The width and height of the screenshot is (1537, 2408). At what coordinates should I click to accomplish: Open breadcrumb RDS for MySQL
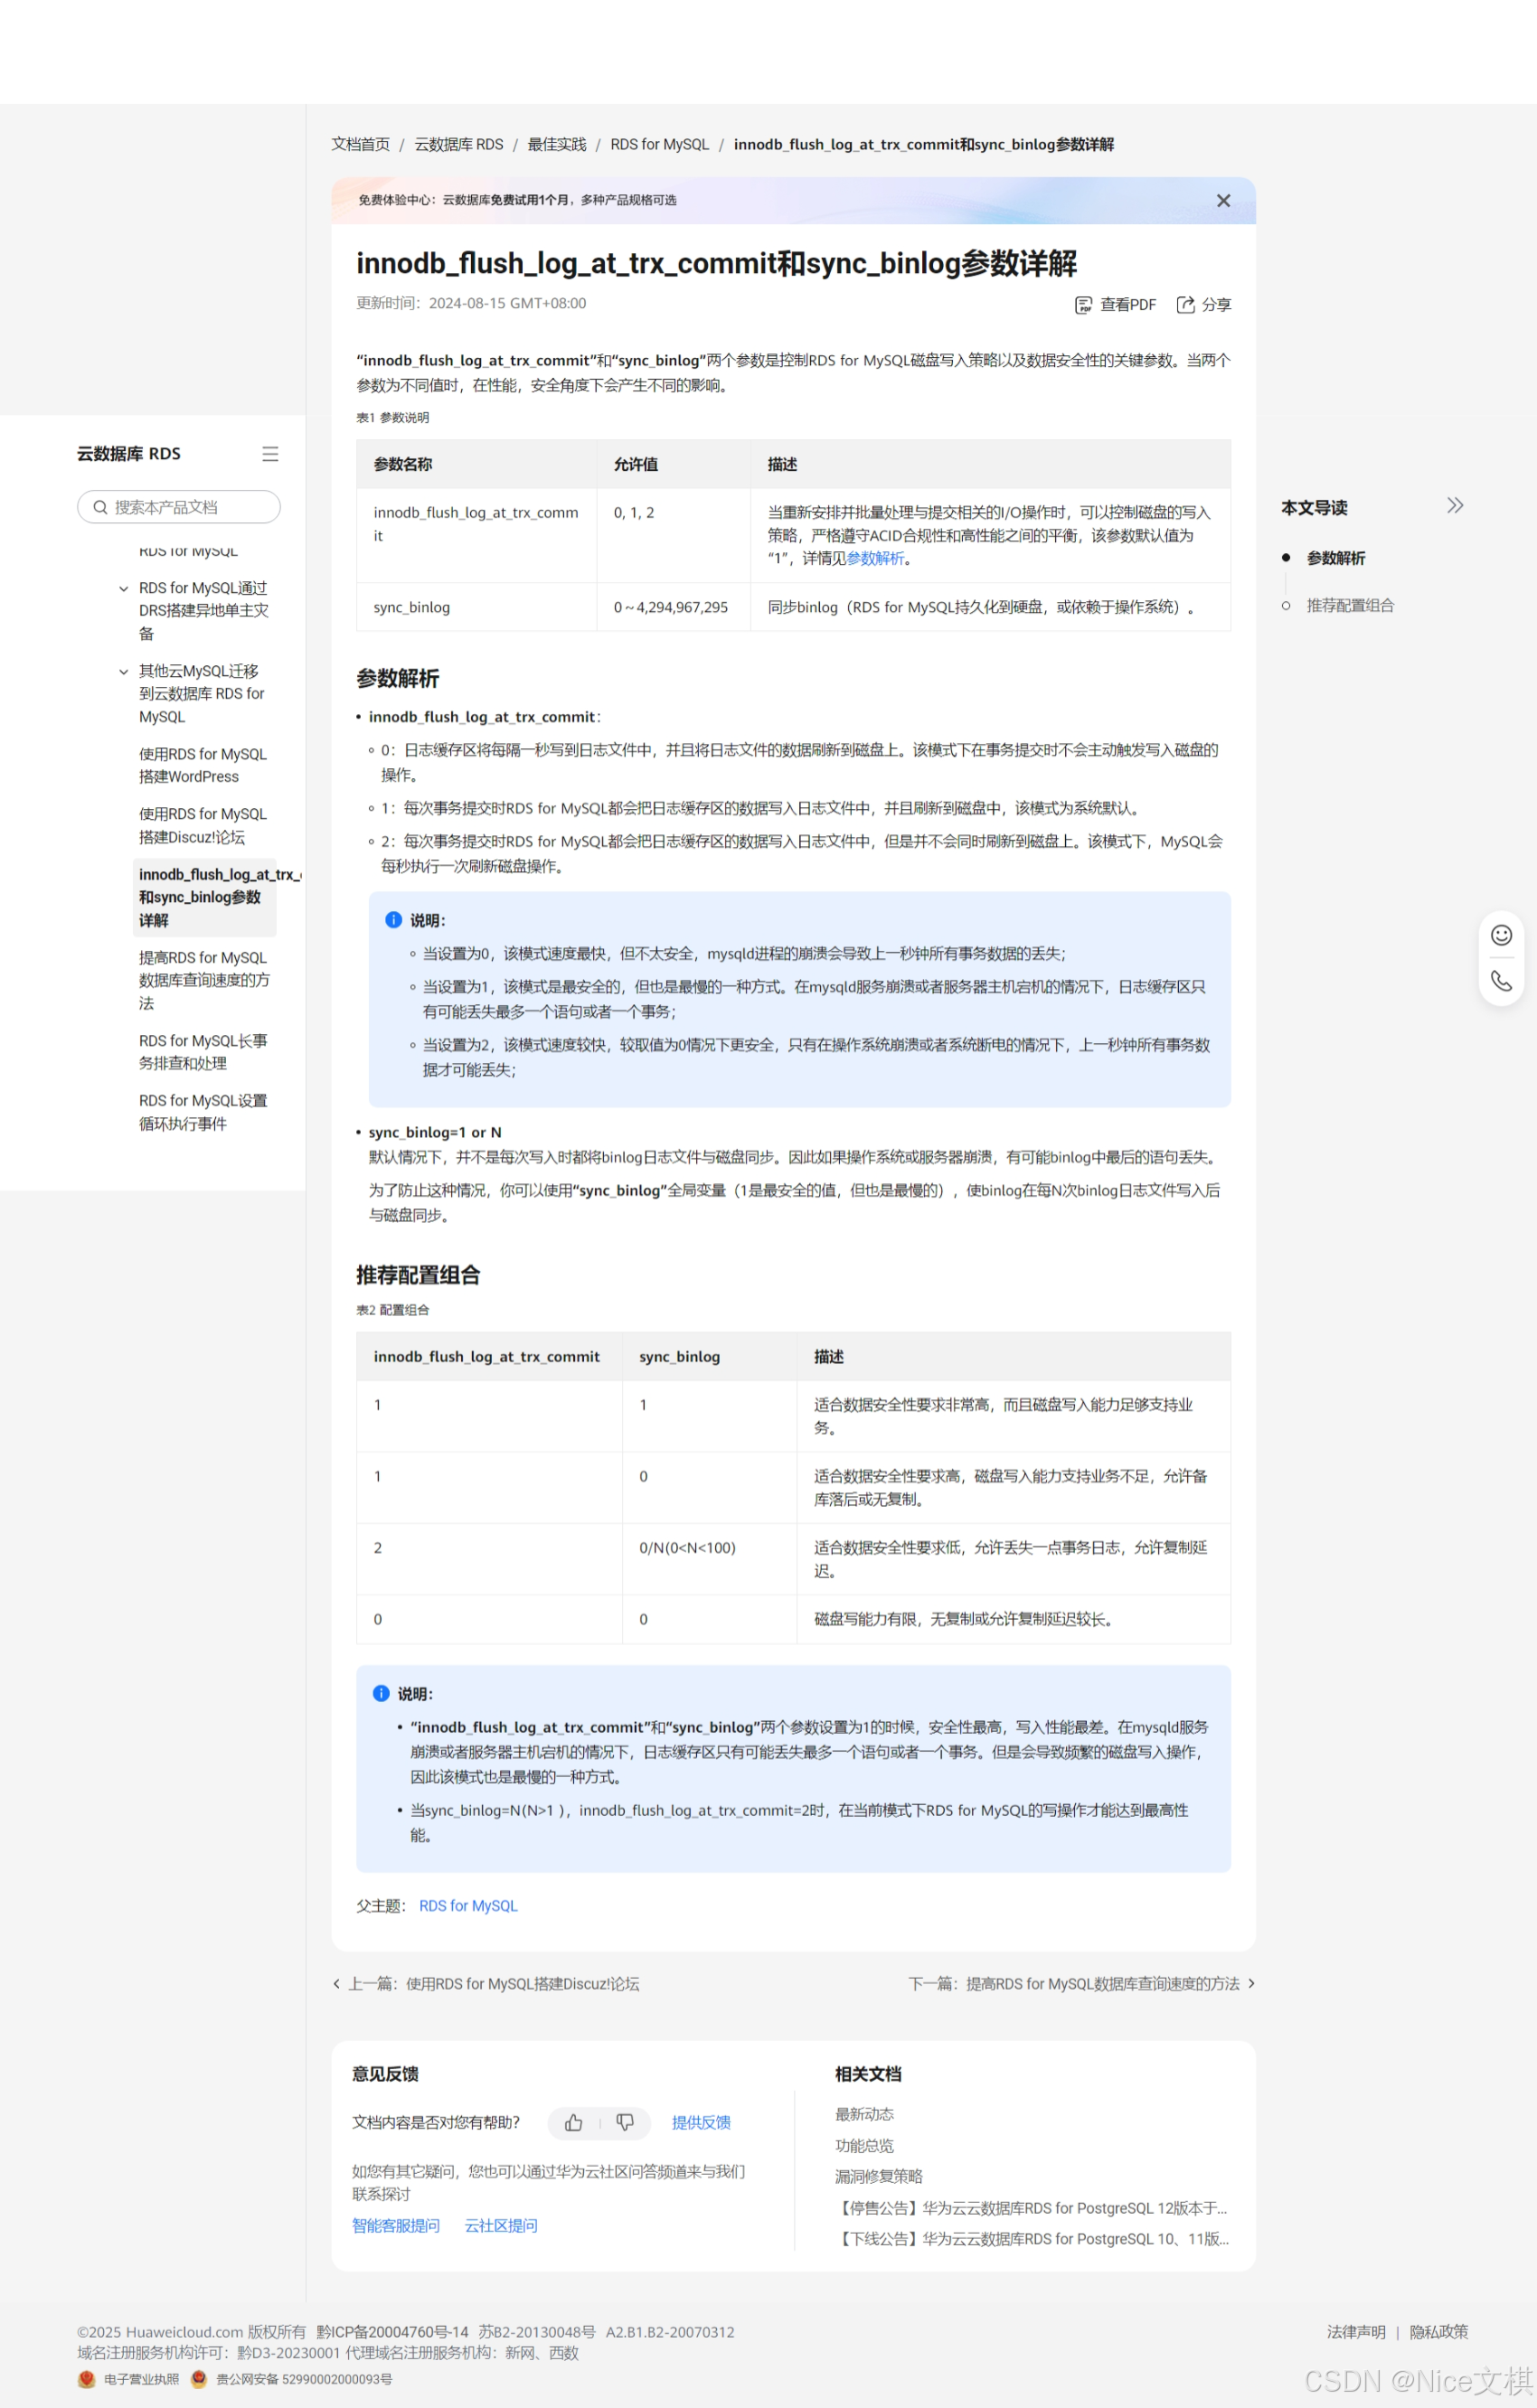pyautogui.click(x=660, y=145)
